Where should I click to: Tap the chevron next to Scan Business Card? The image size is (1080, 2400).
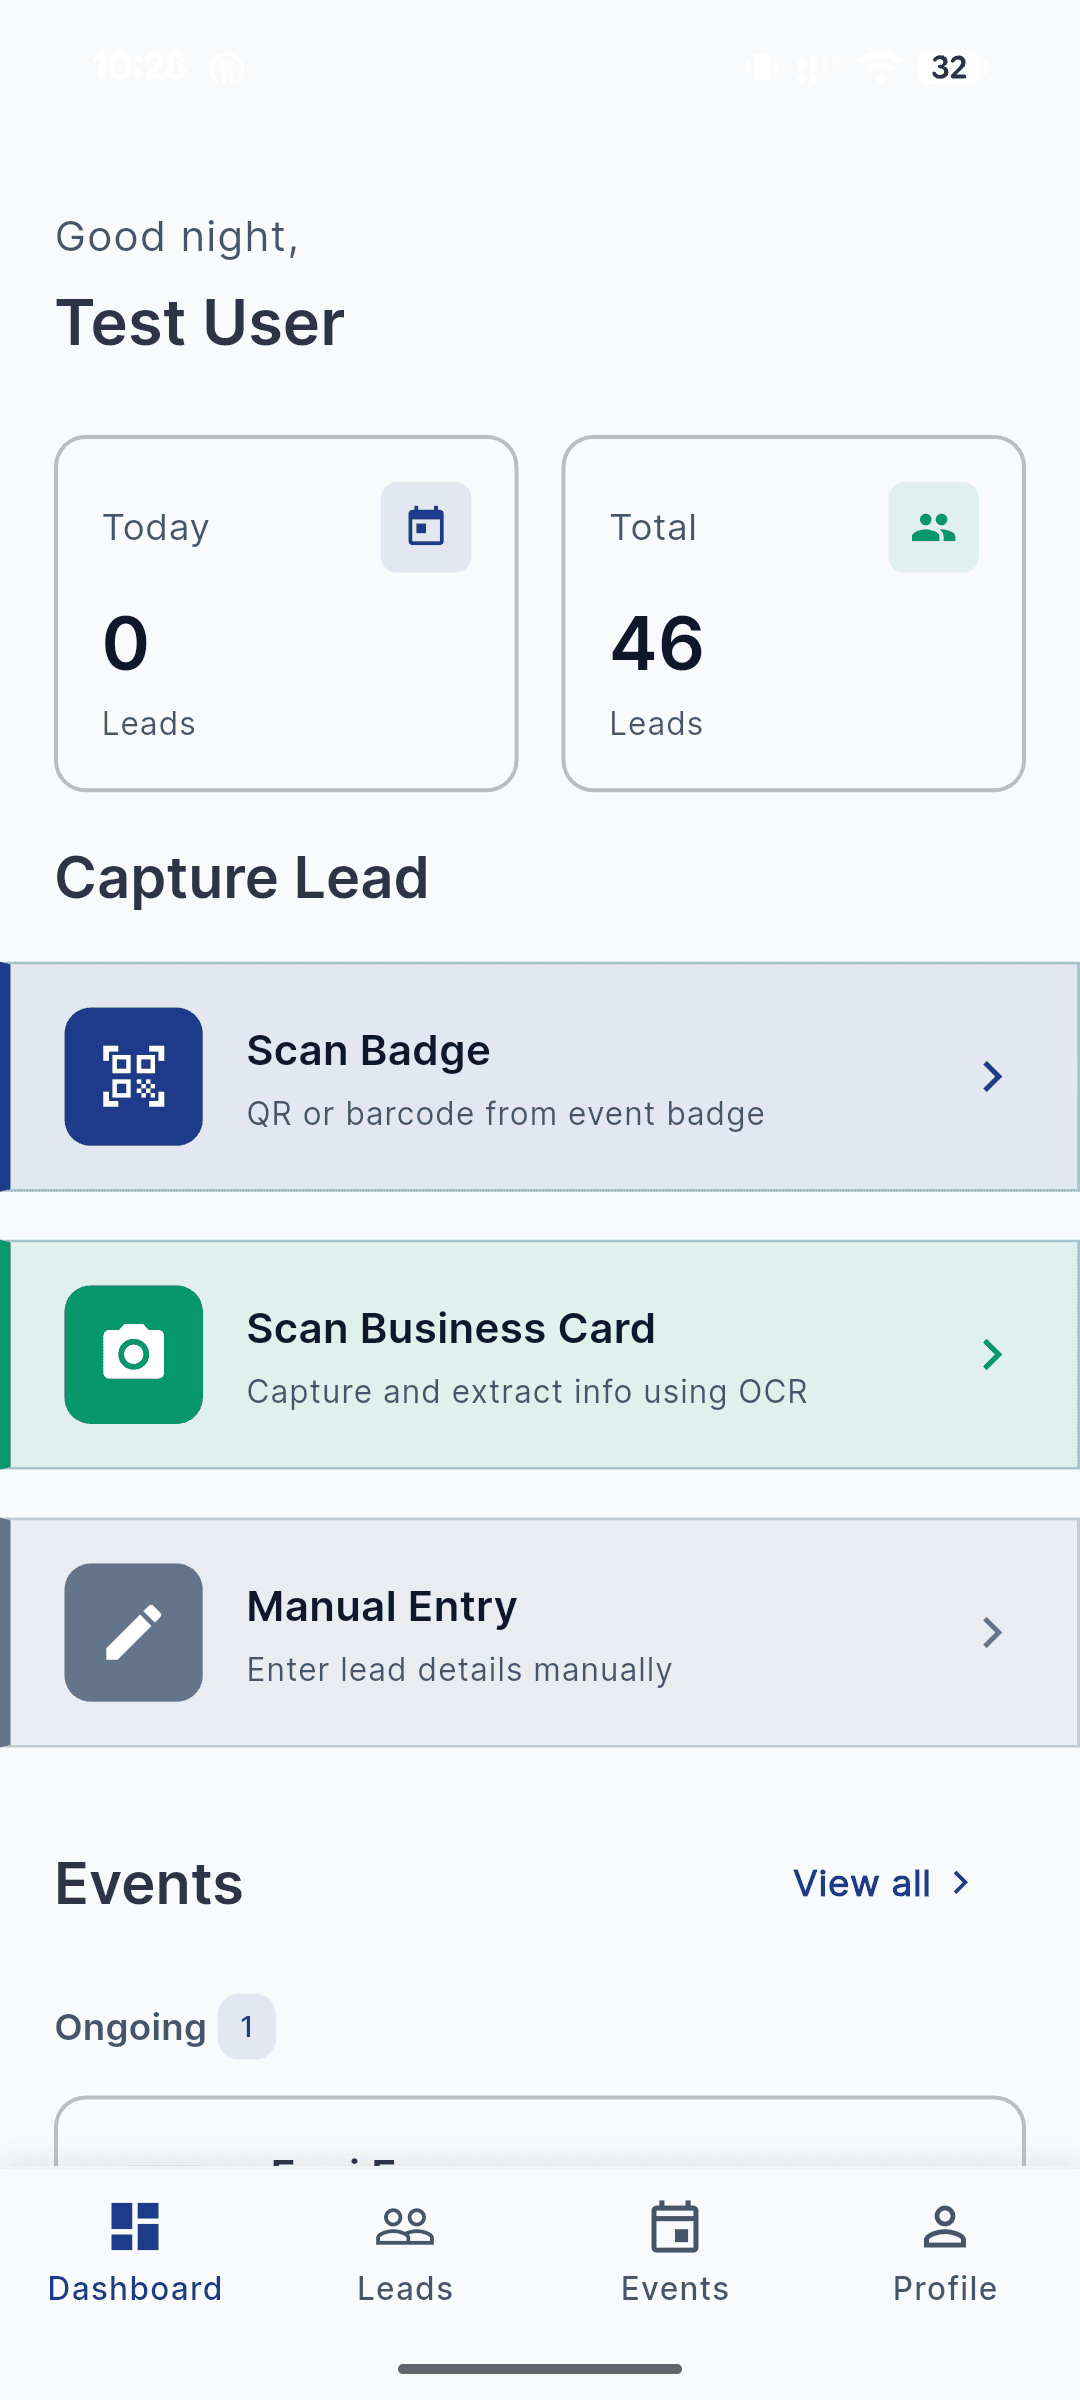[992, 1354]
